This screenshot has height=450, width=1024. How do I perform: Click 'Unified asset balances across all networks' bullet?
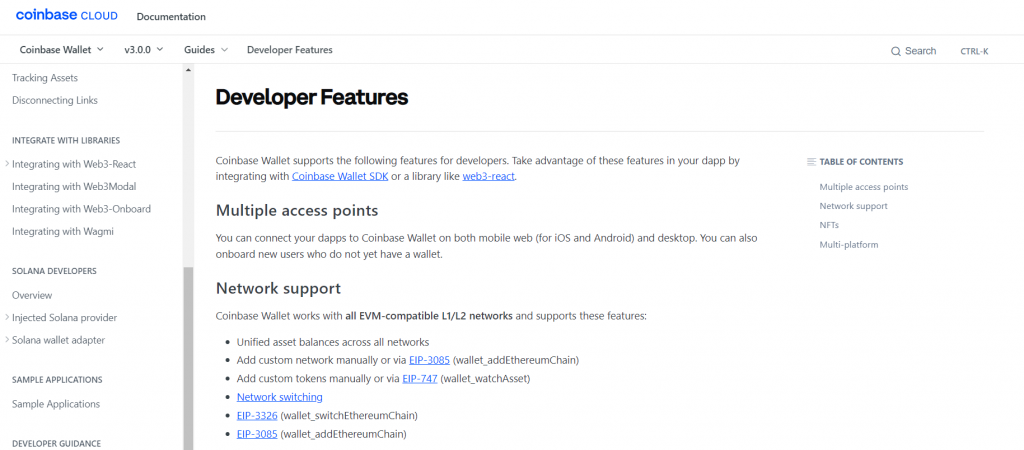coord(333,342)
